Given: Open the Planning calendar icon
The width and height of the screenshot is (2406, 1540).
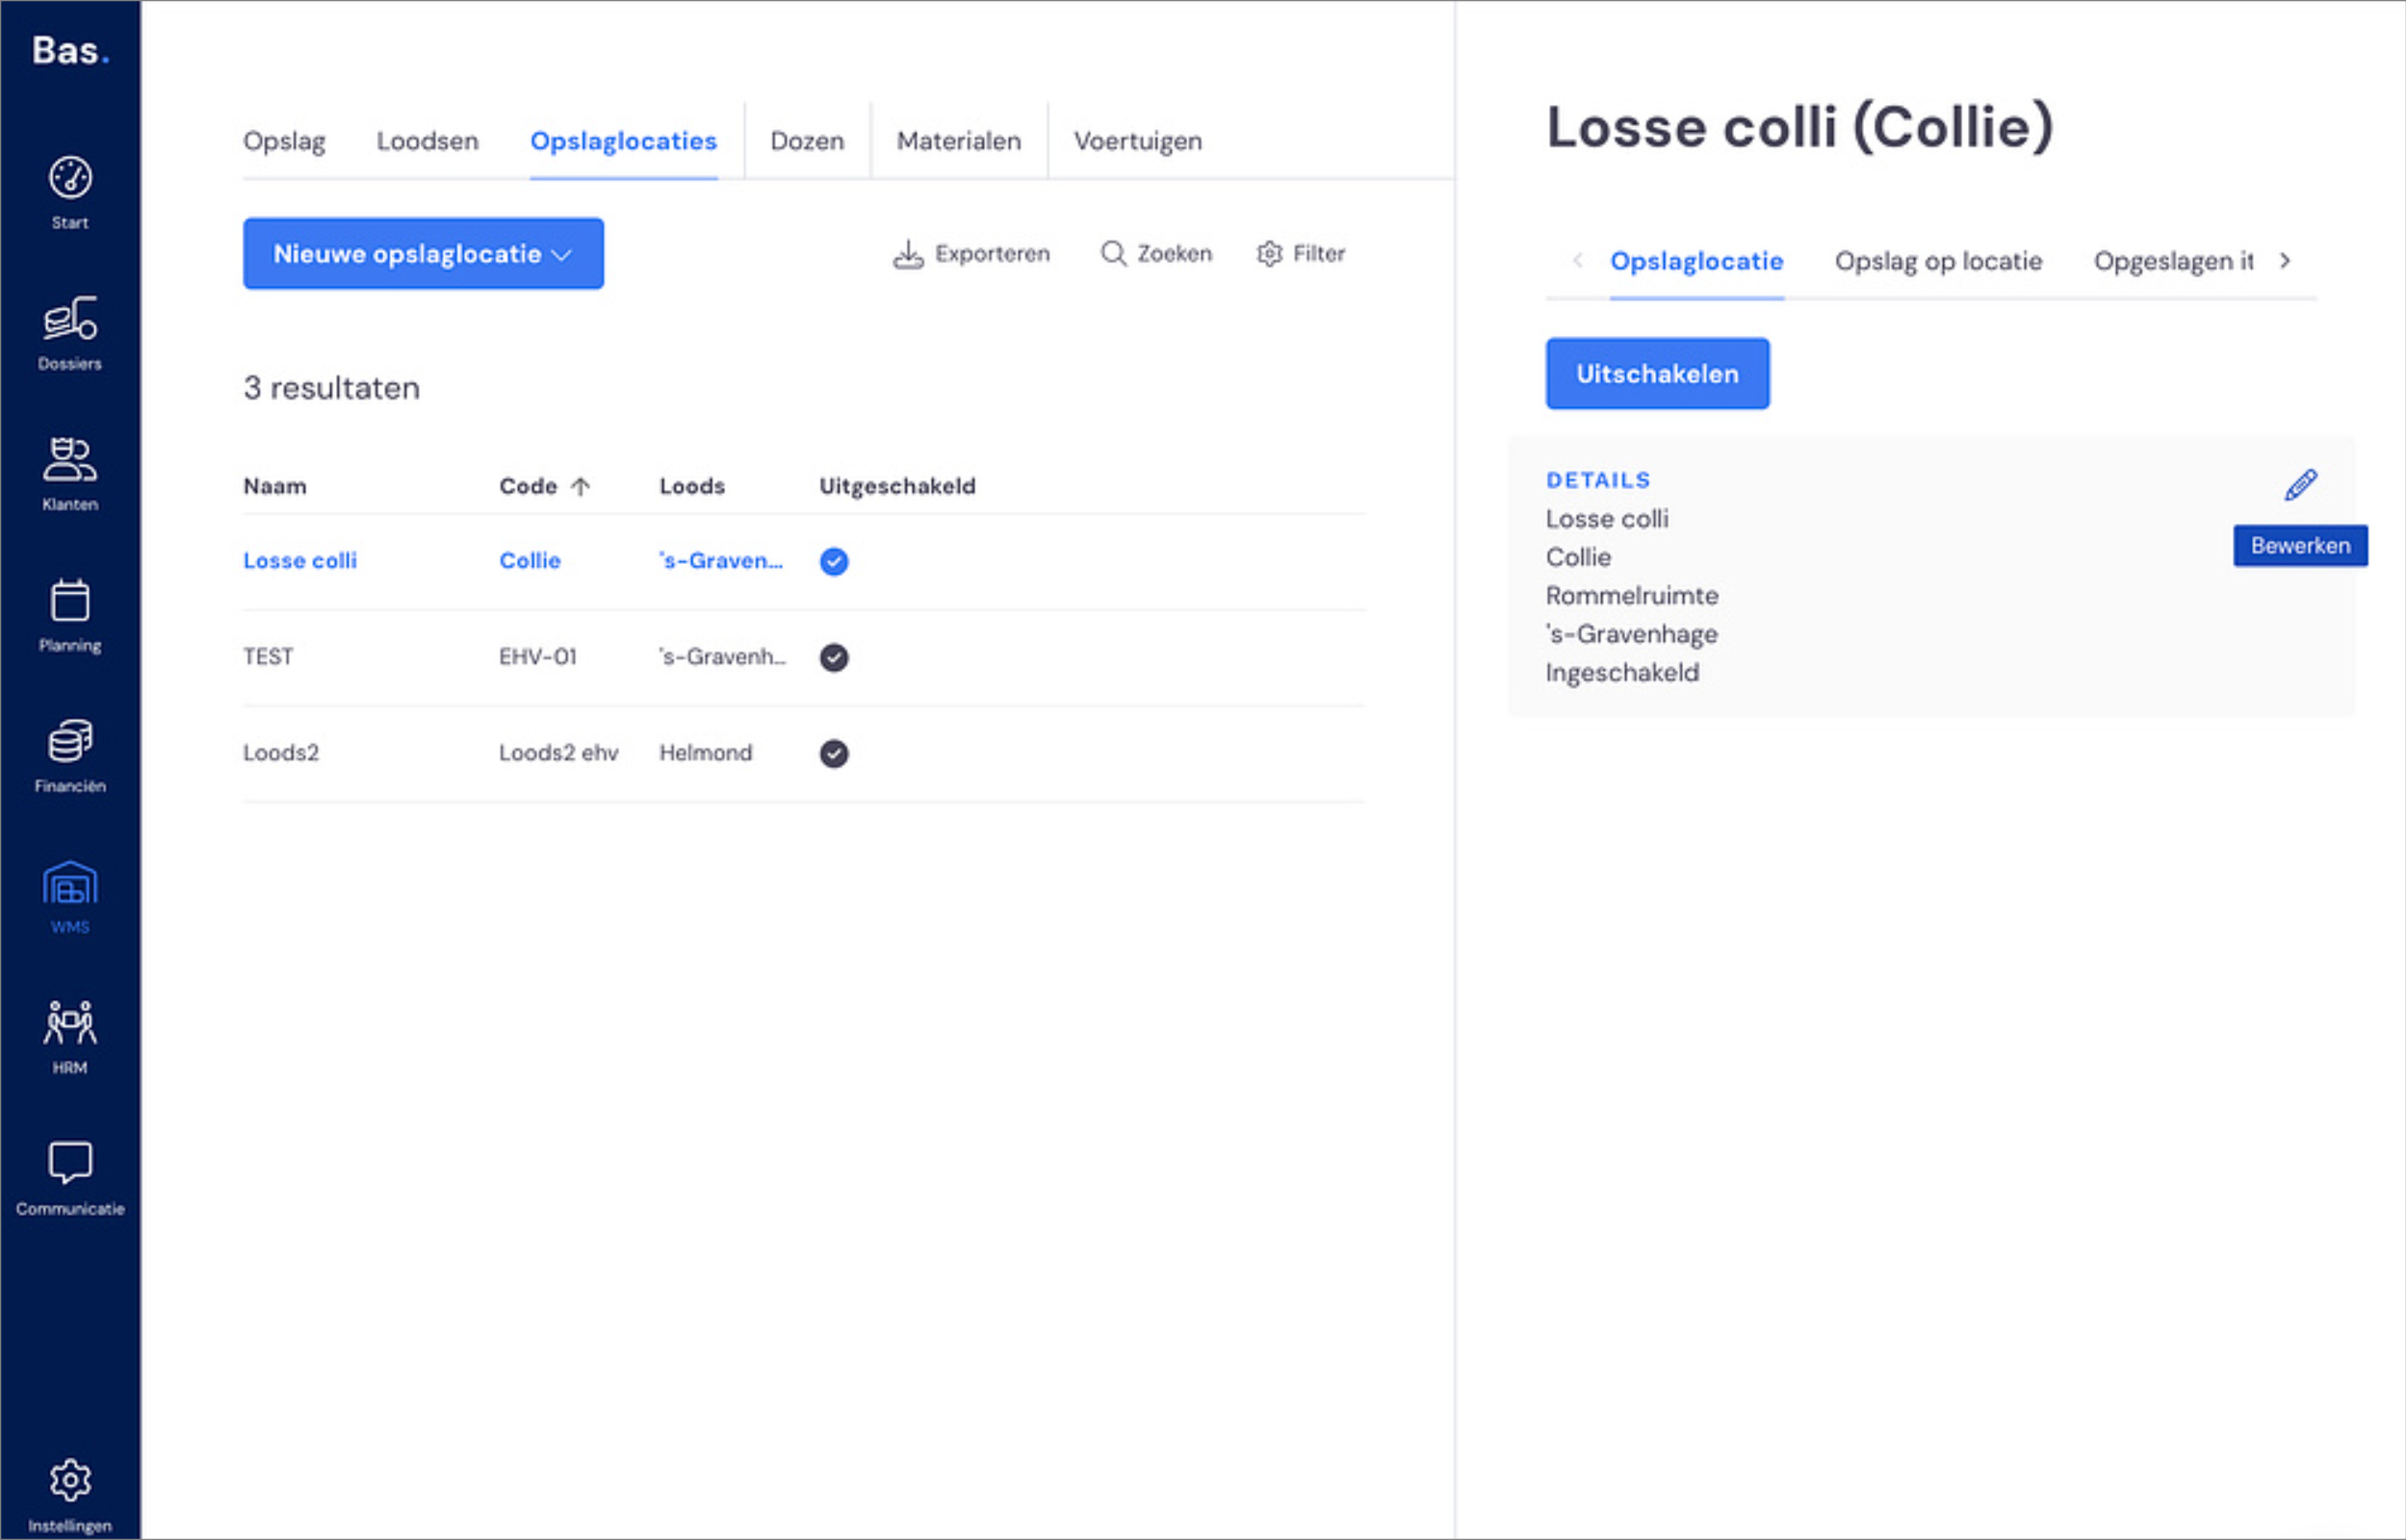Looking at the screenshot, I should (70, 616).
